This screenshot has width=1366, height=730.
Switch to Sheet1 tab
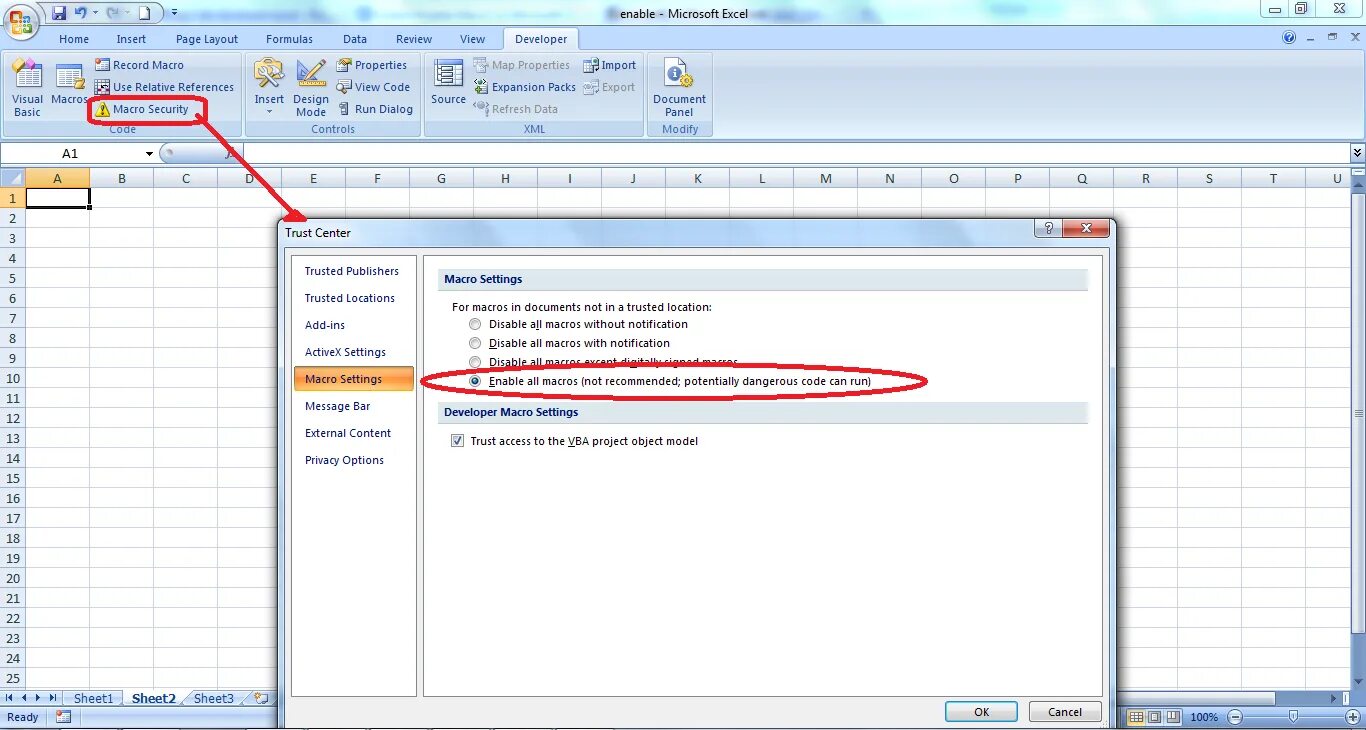pyautogui.click(x=94, y=698)
